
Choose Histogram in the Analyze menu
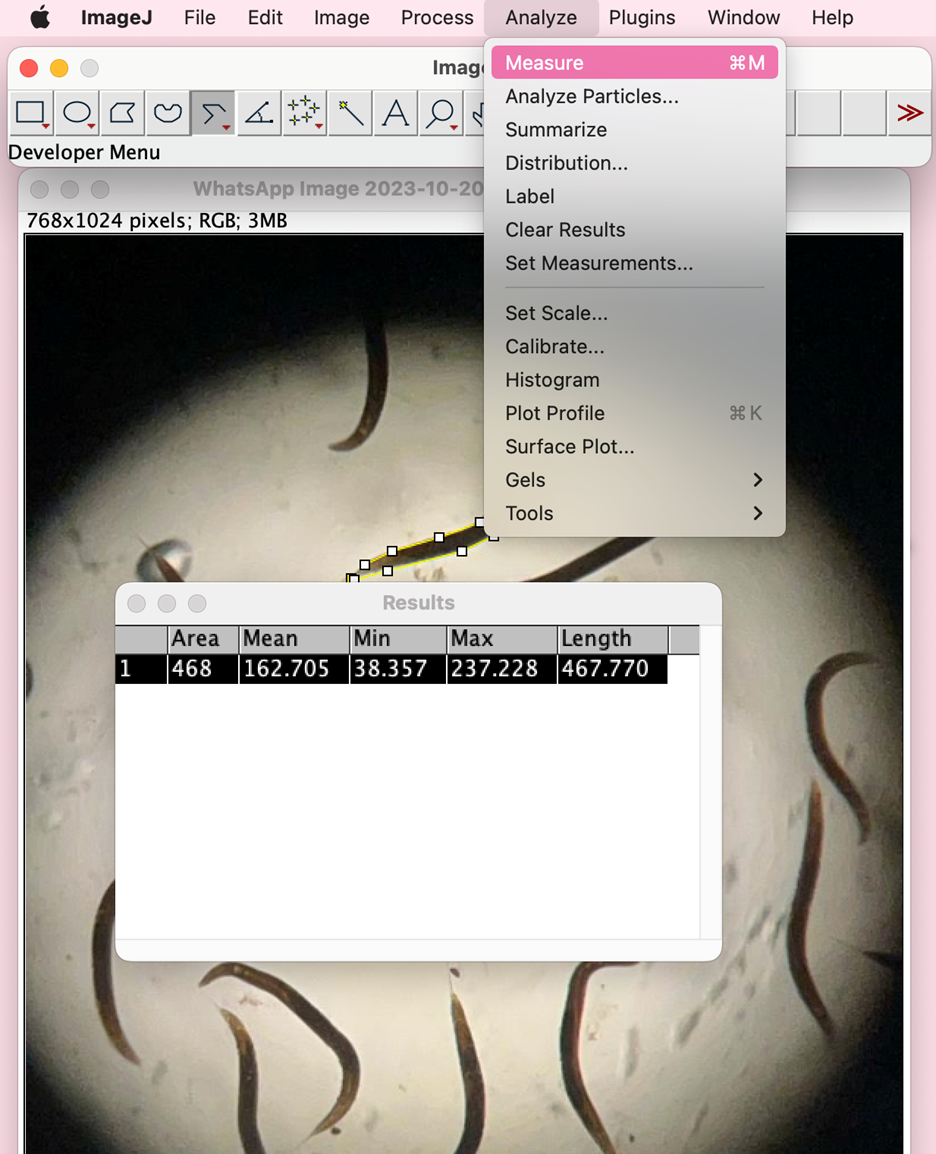click(x=634, y=380)
